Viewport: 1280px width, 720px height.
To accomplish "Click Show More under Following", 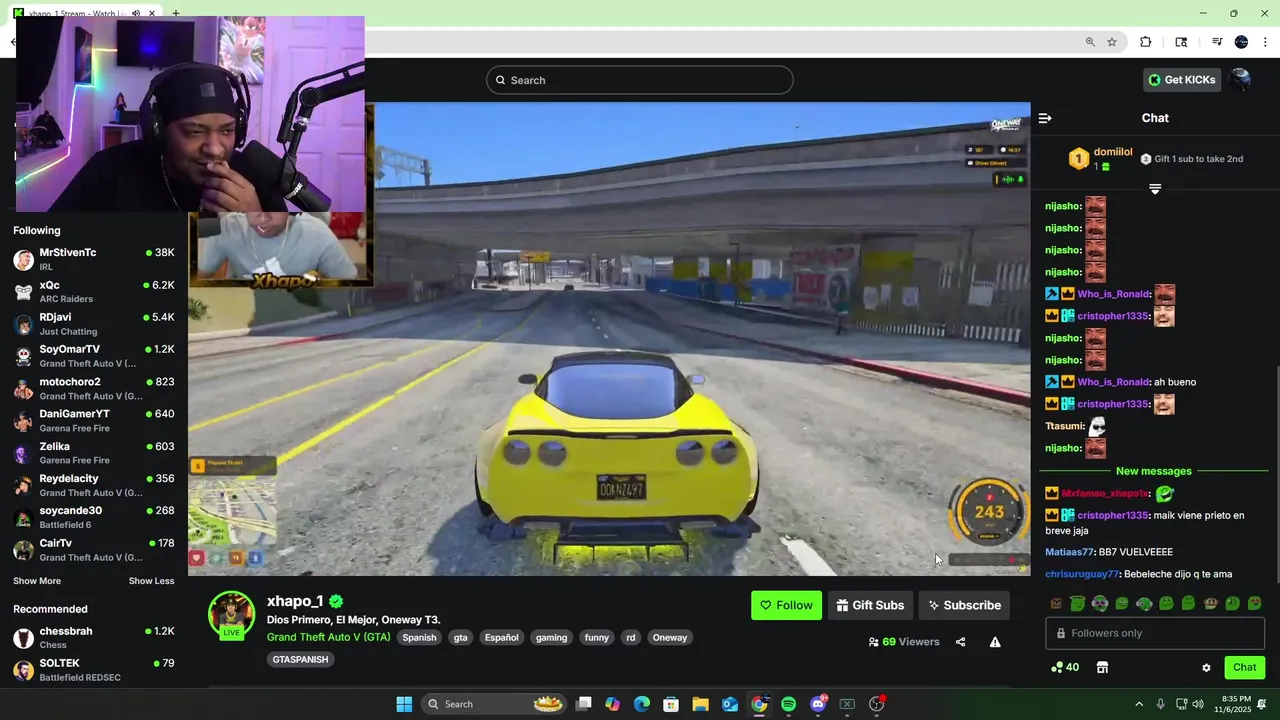I will coord(37,581).
